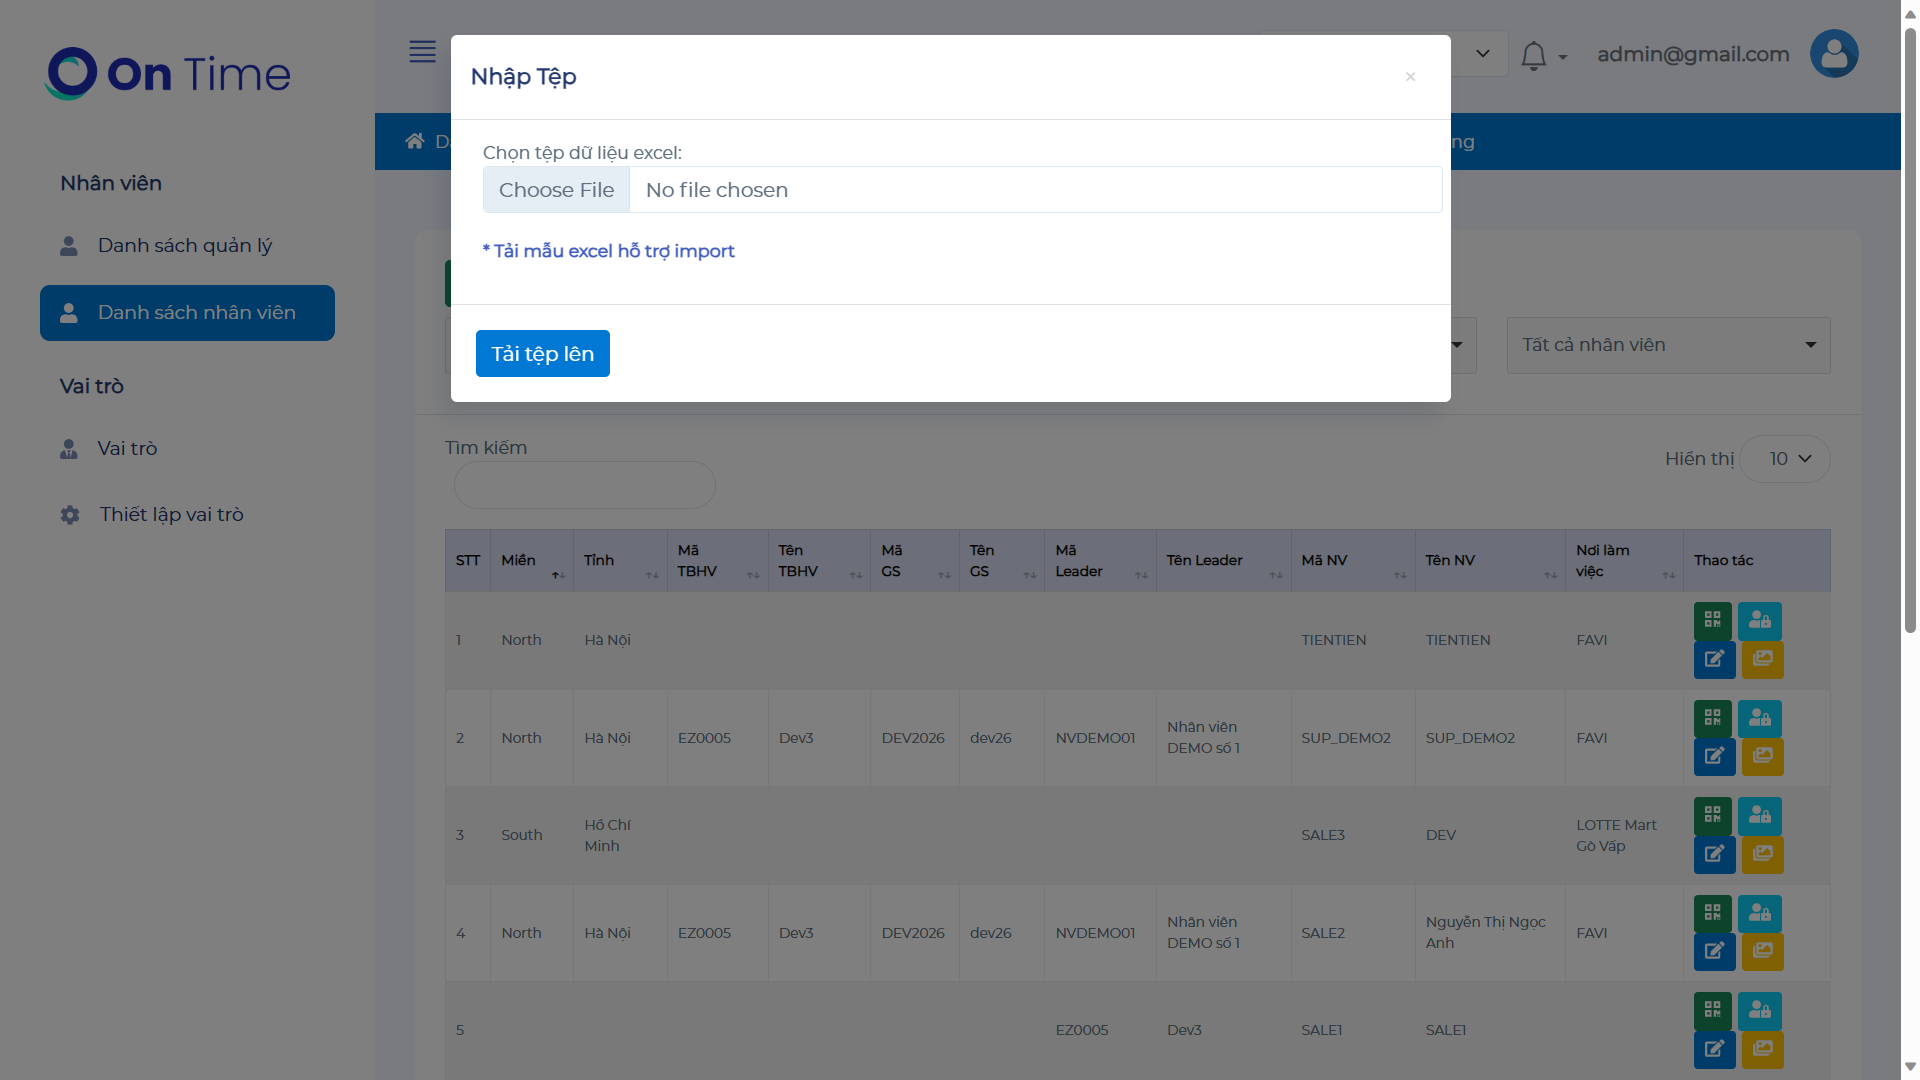Screen dimensions: 1920x1080
Task: Click the Tìm kiếm search field
Action: [584, 485]
